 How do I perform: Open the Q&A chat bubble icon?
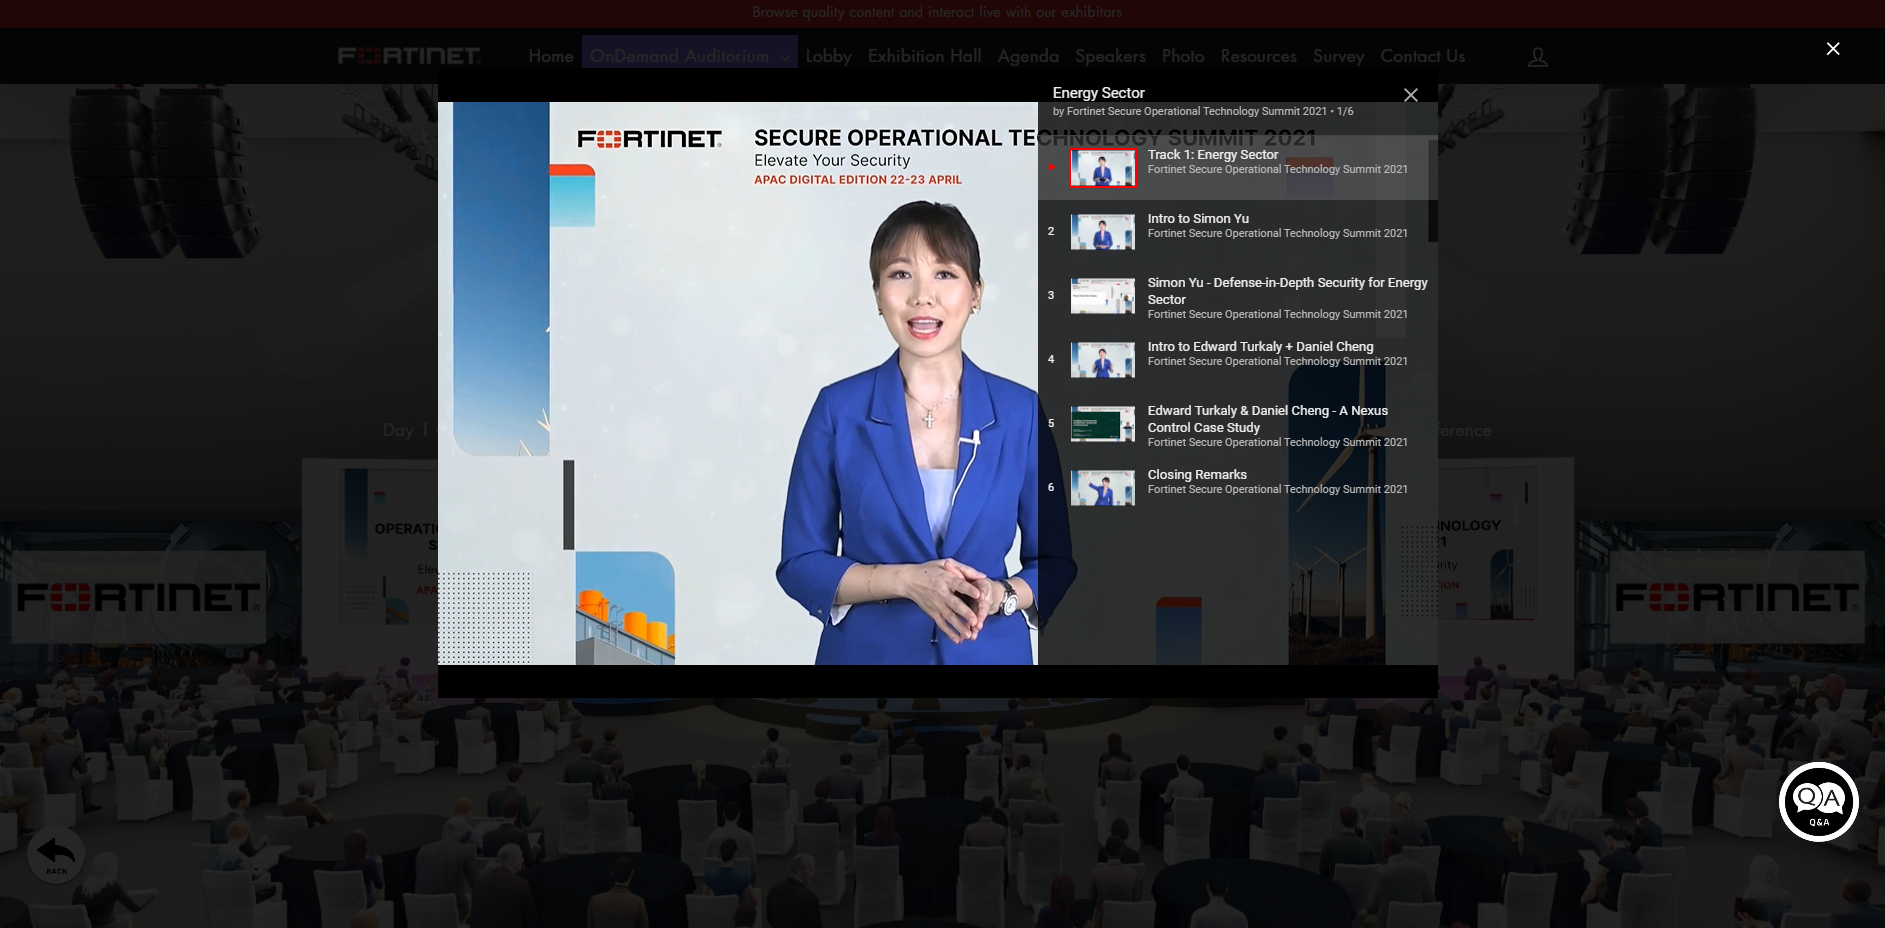coord(1818,801)
